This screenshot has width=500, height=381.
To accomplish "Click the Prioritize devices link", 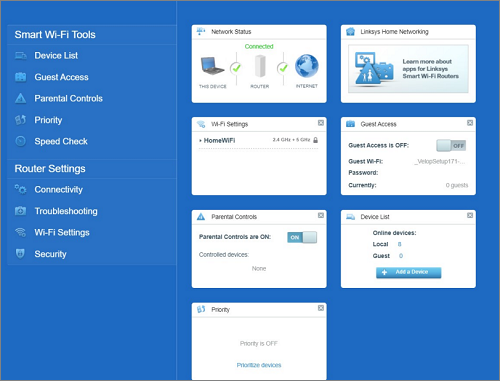I will (x=259, y=365).
